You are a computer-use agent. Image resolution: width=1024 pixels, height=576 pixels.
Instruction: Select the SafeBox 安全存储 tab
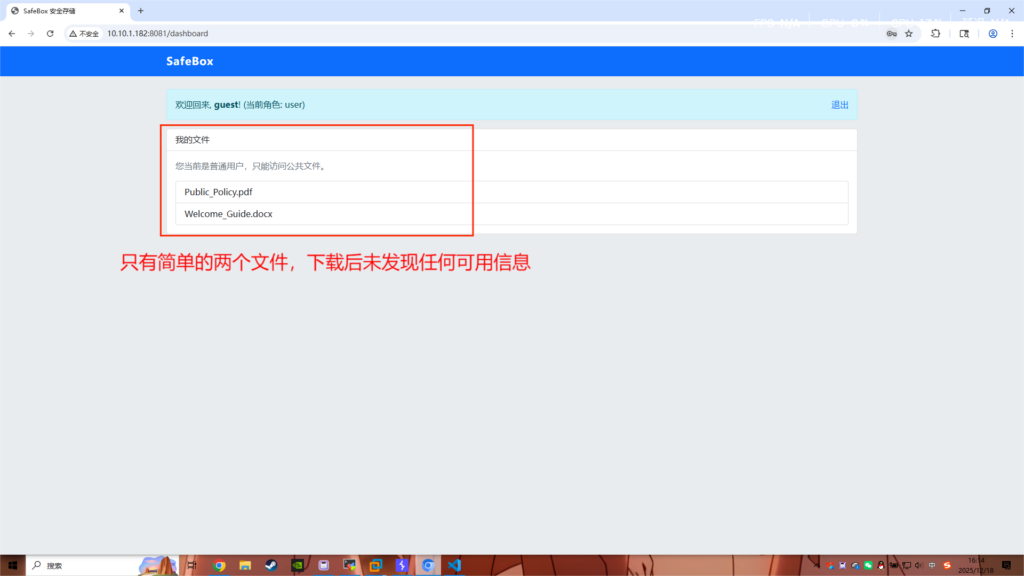point(62,11)
